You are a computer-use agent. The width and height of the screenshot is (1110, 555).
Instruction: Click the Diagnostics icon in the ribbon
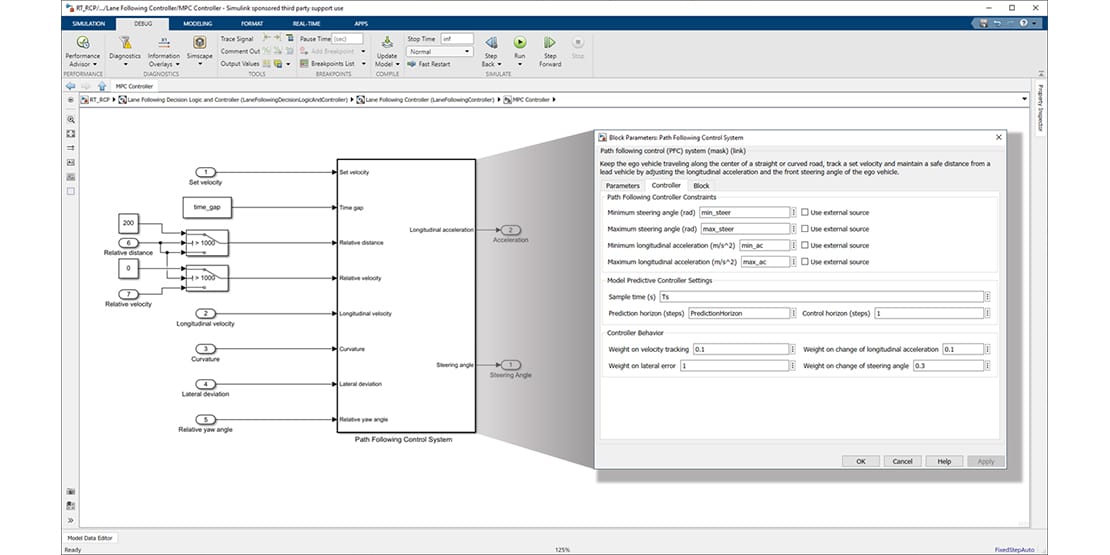point(125,44)
